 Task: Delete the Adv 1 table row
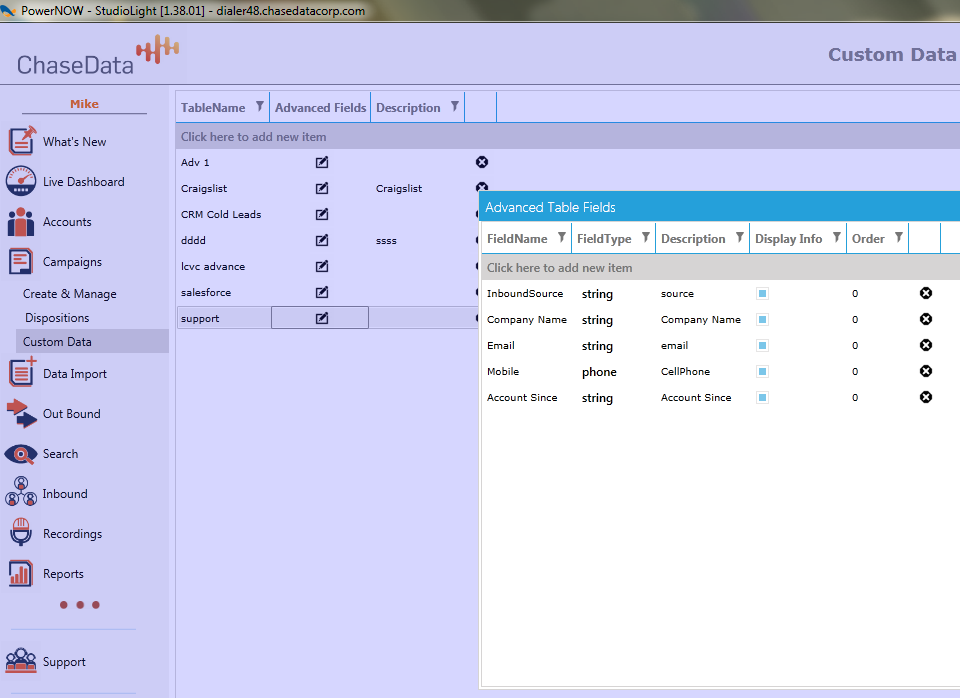pos(482,162)
